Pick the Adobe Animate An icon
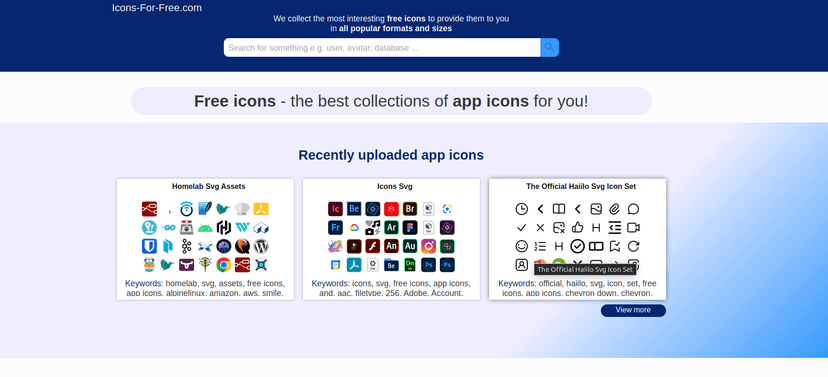828x377 pixels. click(x=391, y=246)
